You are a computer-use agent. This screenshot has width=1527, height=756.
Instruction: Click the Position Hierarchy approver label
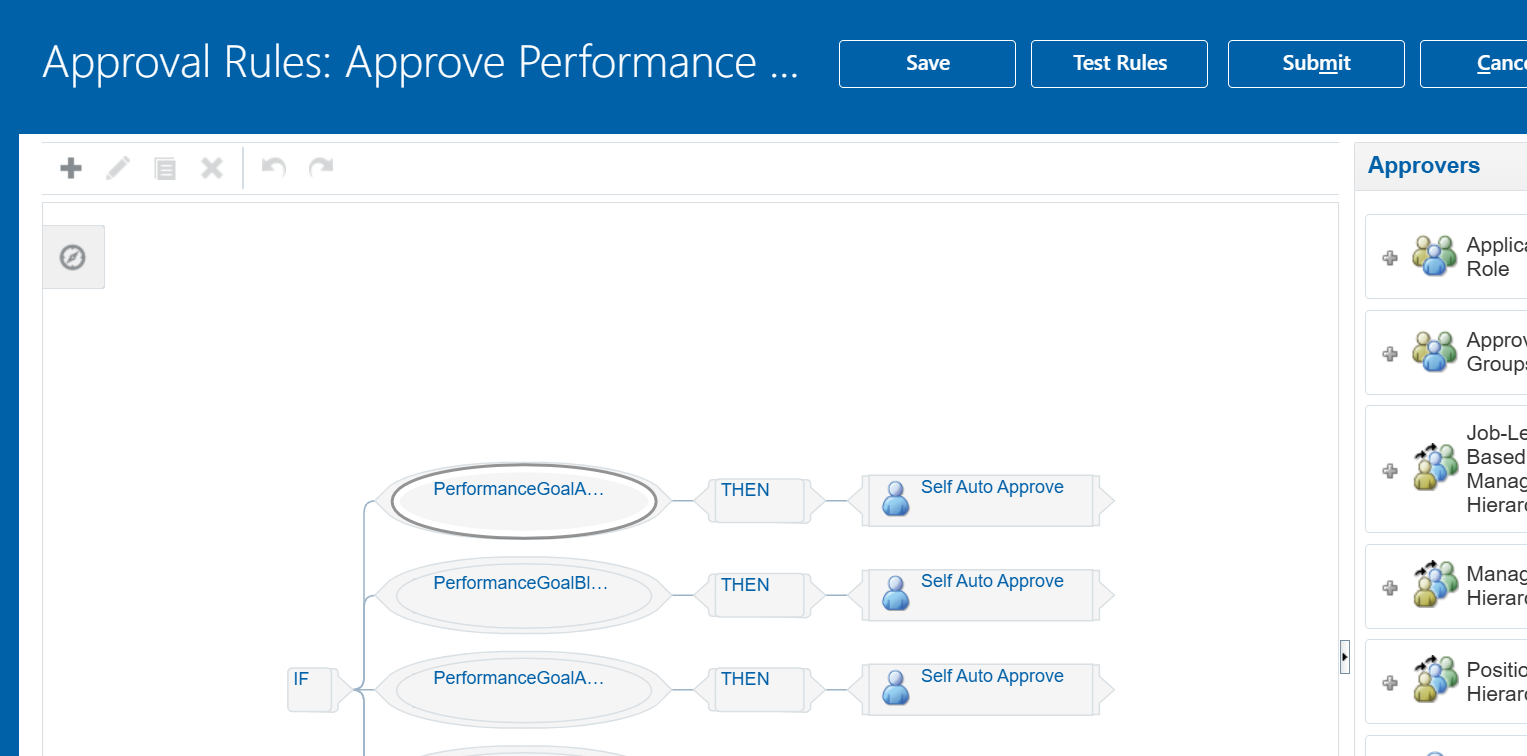pos(1496,682)
